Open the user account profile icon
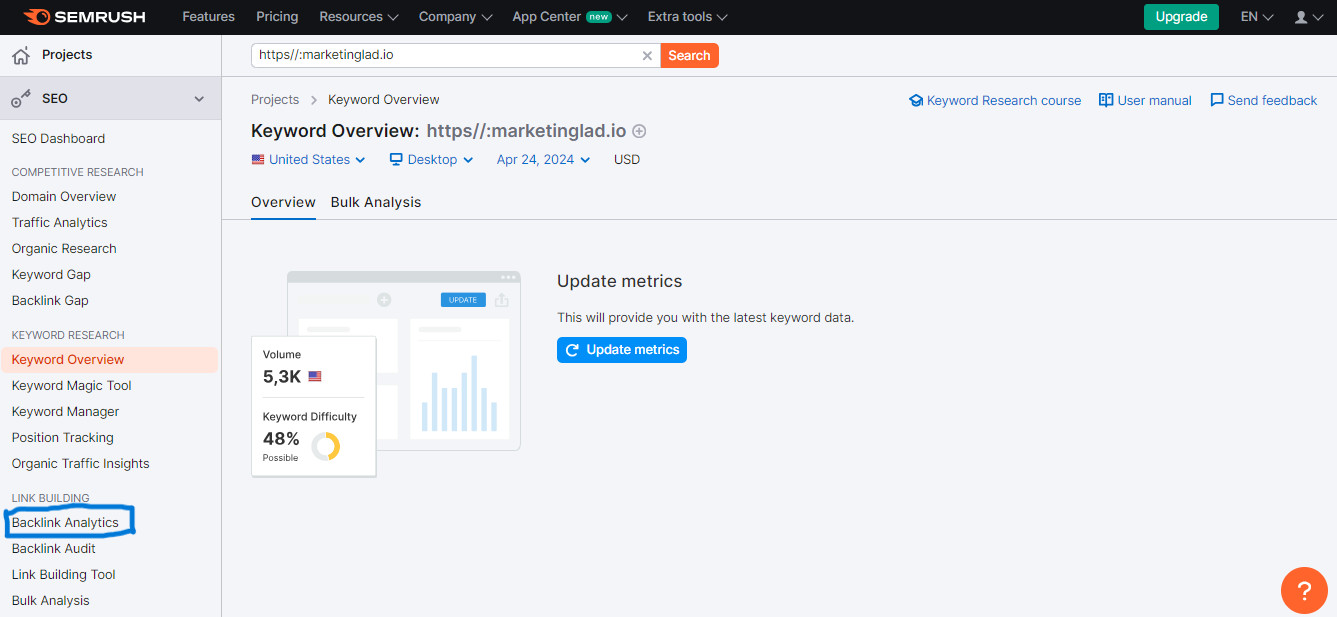This screenshot has height=617, width=1337. point(1301,17)
